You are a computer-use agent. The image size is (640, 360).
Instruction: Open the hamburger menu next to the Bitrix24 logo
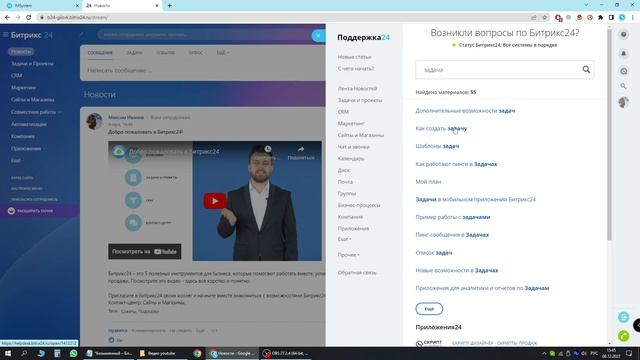[5, 35]
